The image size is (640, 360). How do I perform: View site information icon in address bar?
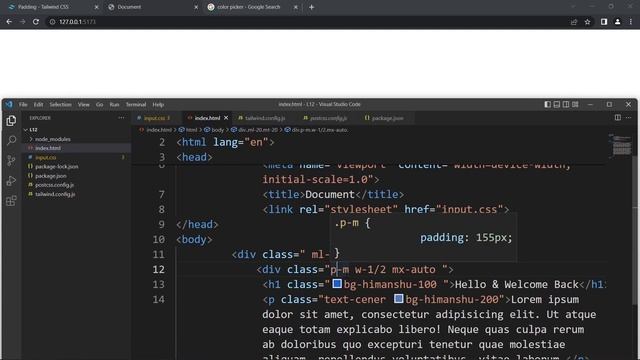52,22
